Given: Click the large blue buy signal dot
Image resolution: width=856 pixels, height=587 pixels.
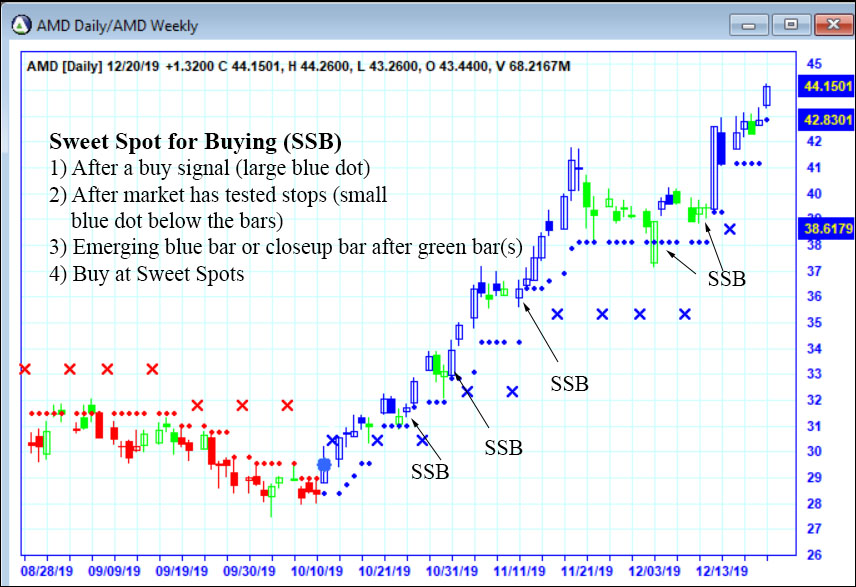Looking at the screenshot, I should (x=324, y=465).
